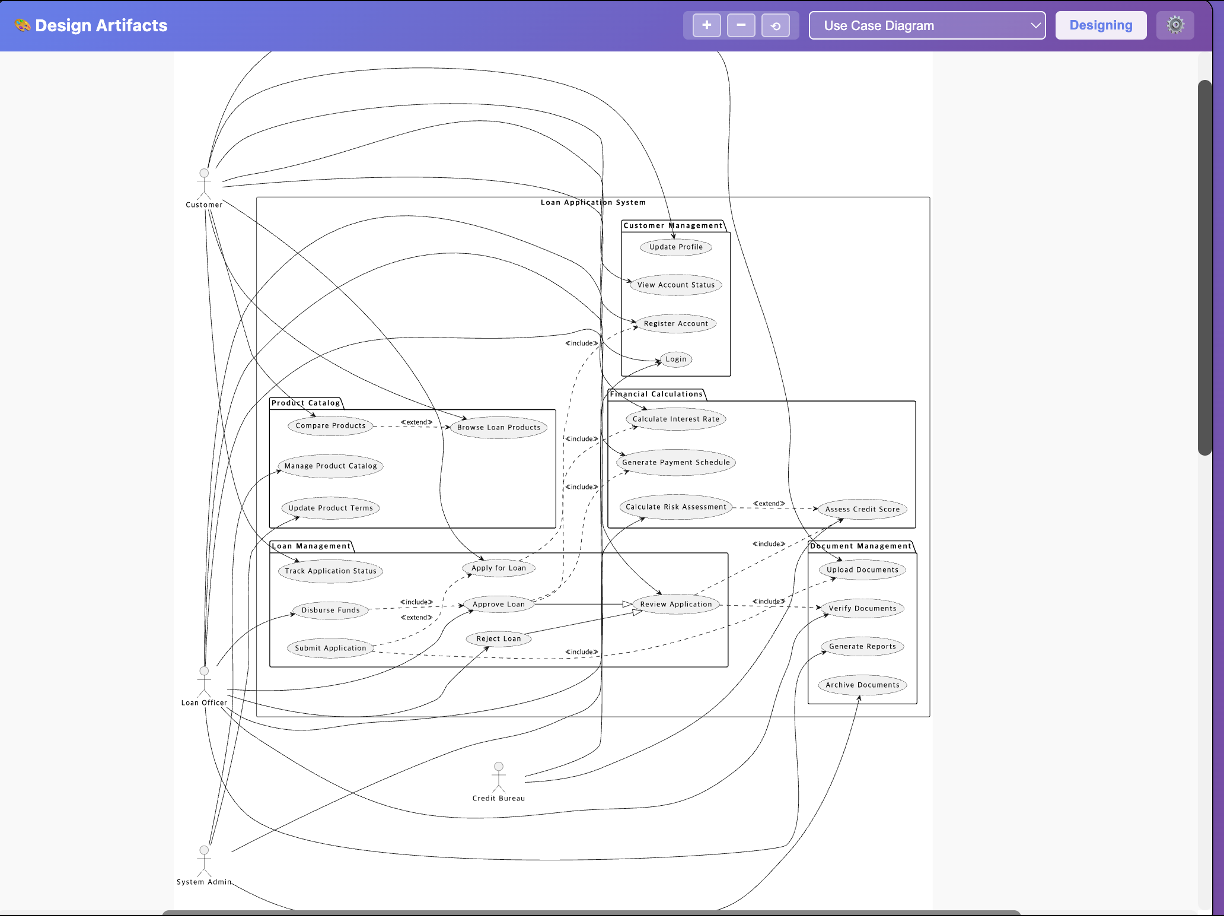Click the Apply for Loan use case
The height and width of the screenshot is (916, 1224).
click(x=498, y=568)
